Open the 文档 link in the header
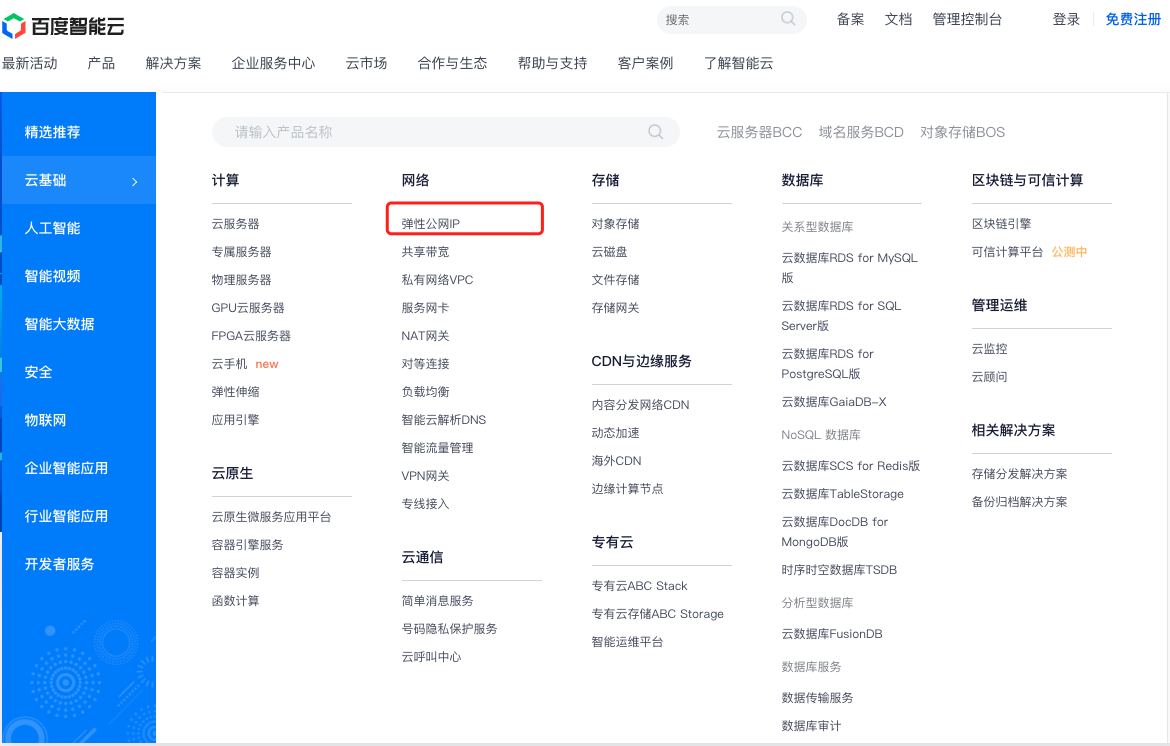Screen dimensions: 1170x746 [898, 19]
